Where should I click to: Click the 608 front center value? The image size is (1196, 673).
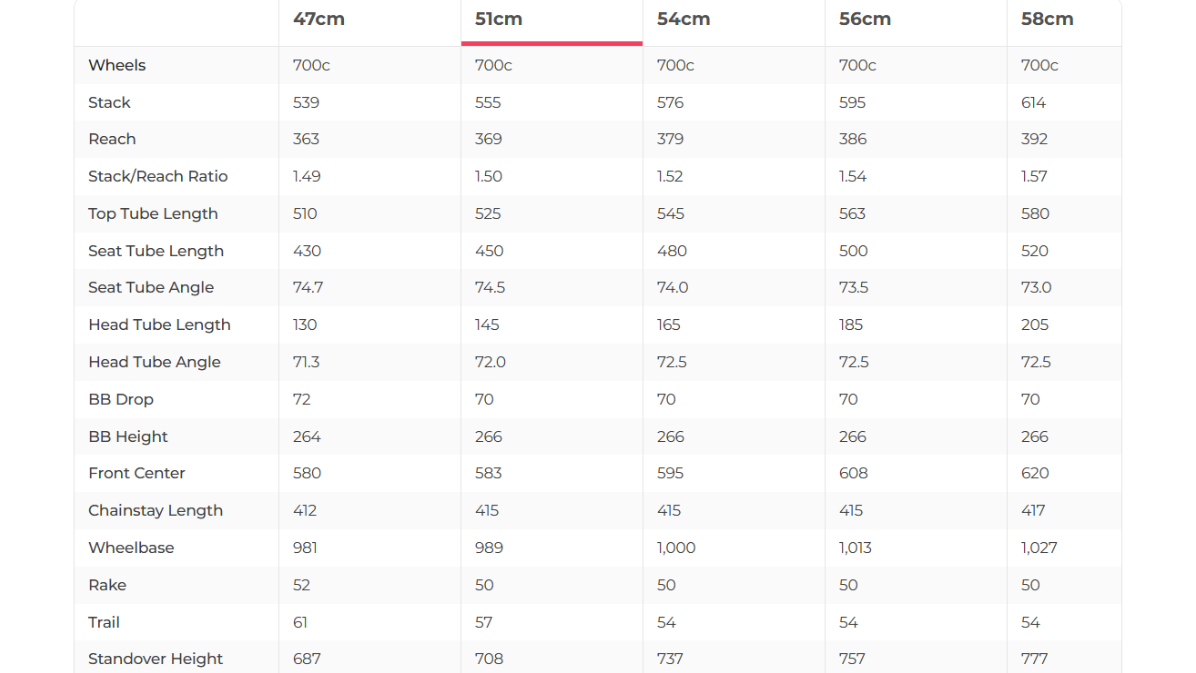[x=853, y=473]
